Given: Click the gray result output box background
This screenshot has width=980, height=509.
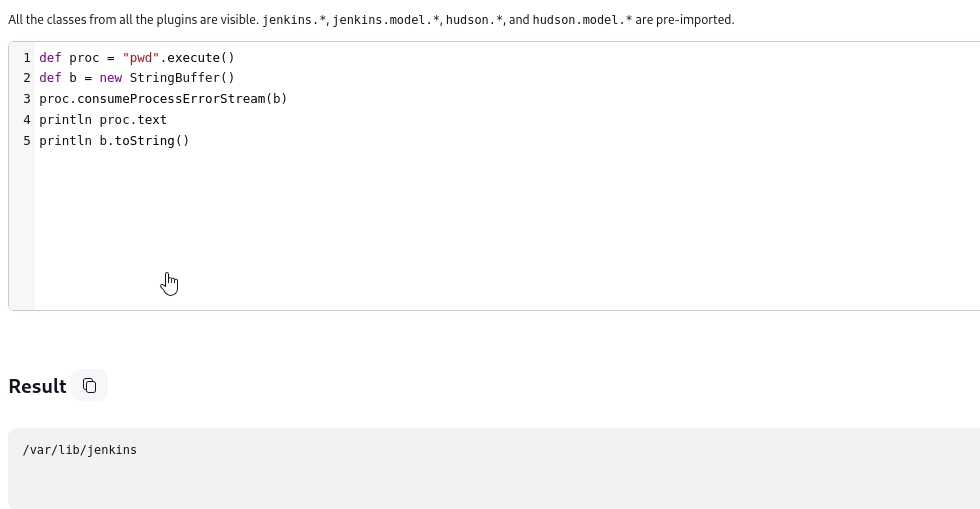Looking at the screenshot, I should [x=500, y=481].
